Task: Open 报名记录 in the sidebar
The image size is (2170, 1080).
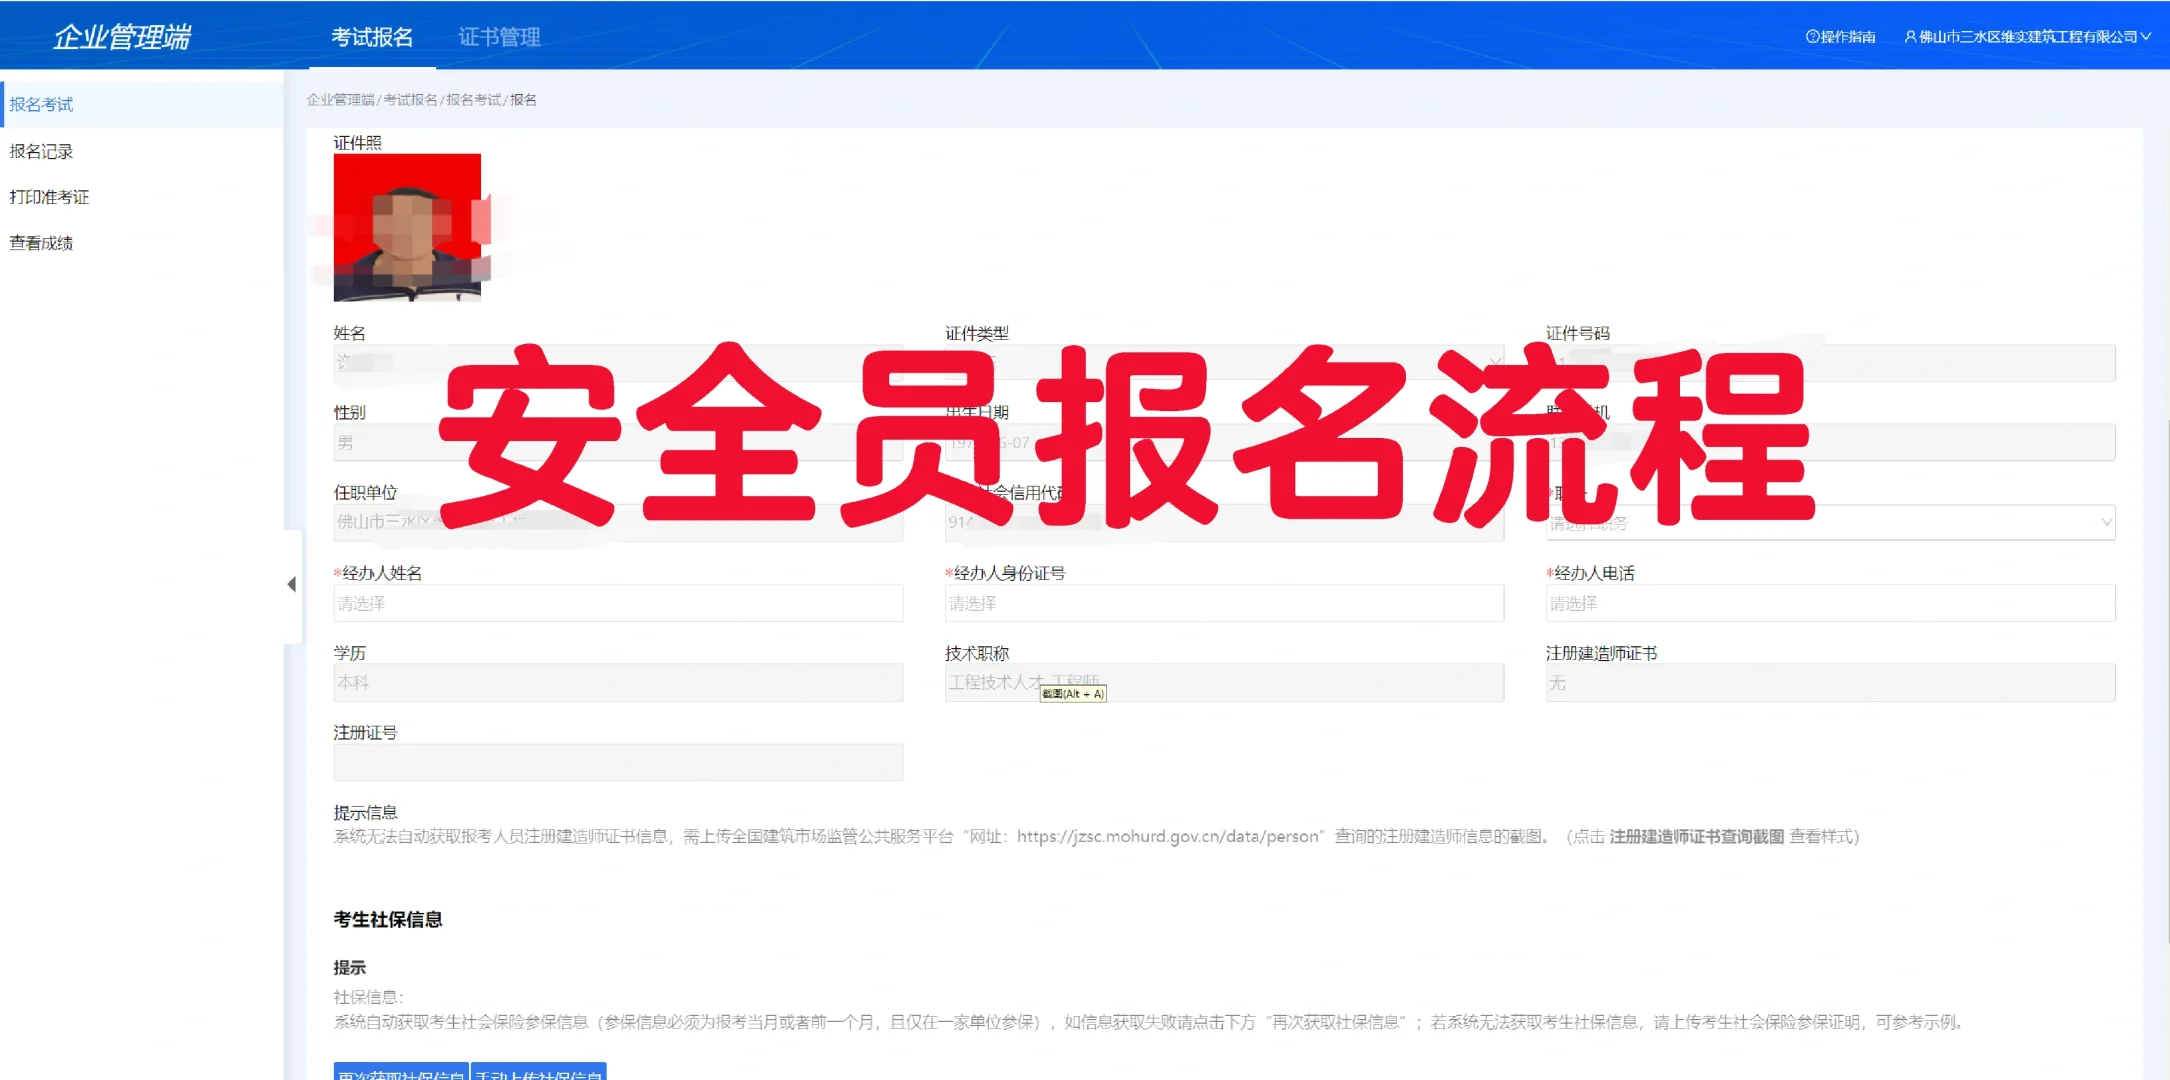Action: coord(42,151)
